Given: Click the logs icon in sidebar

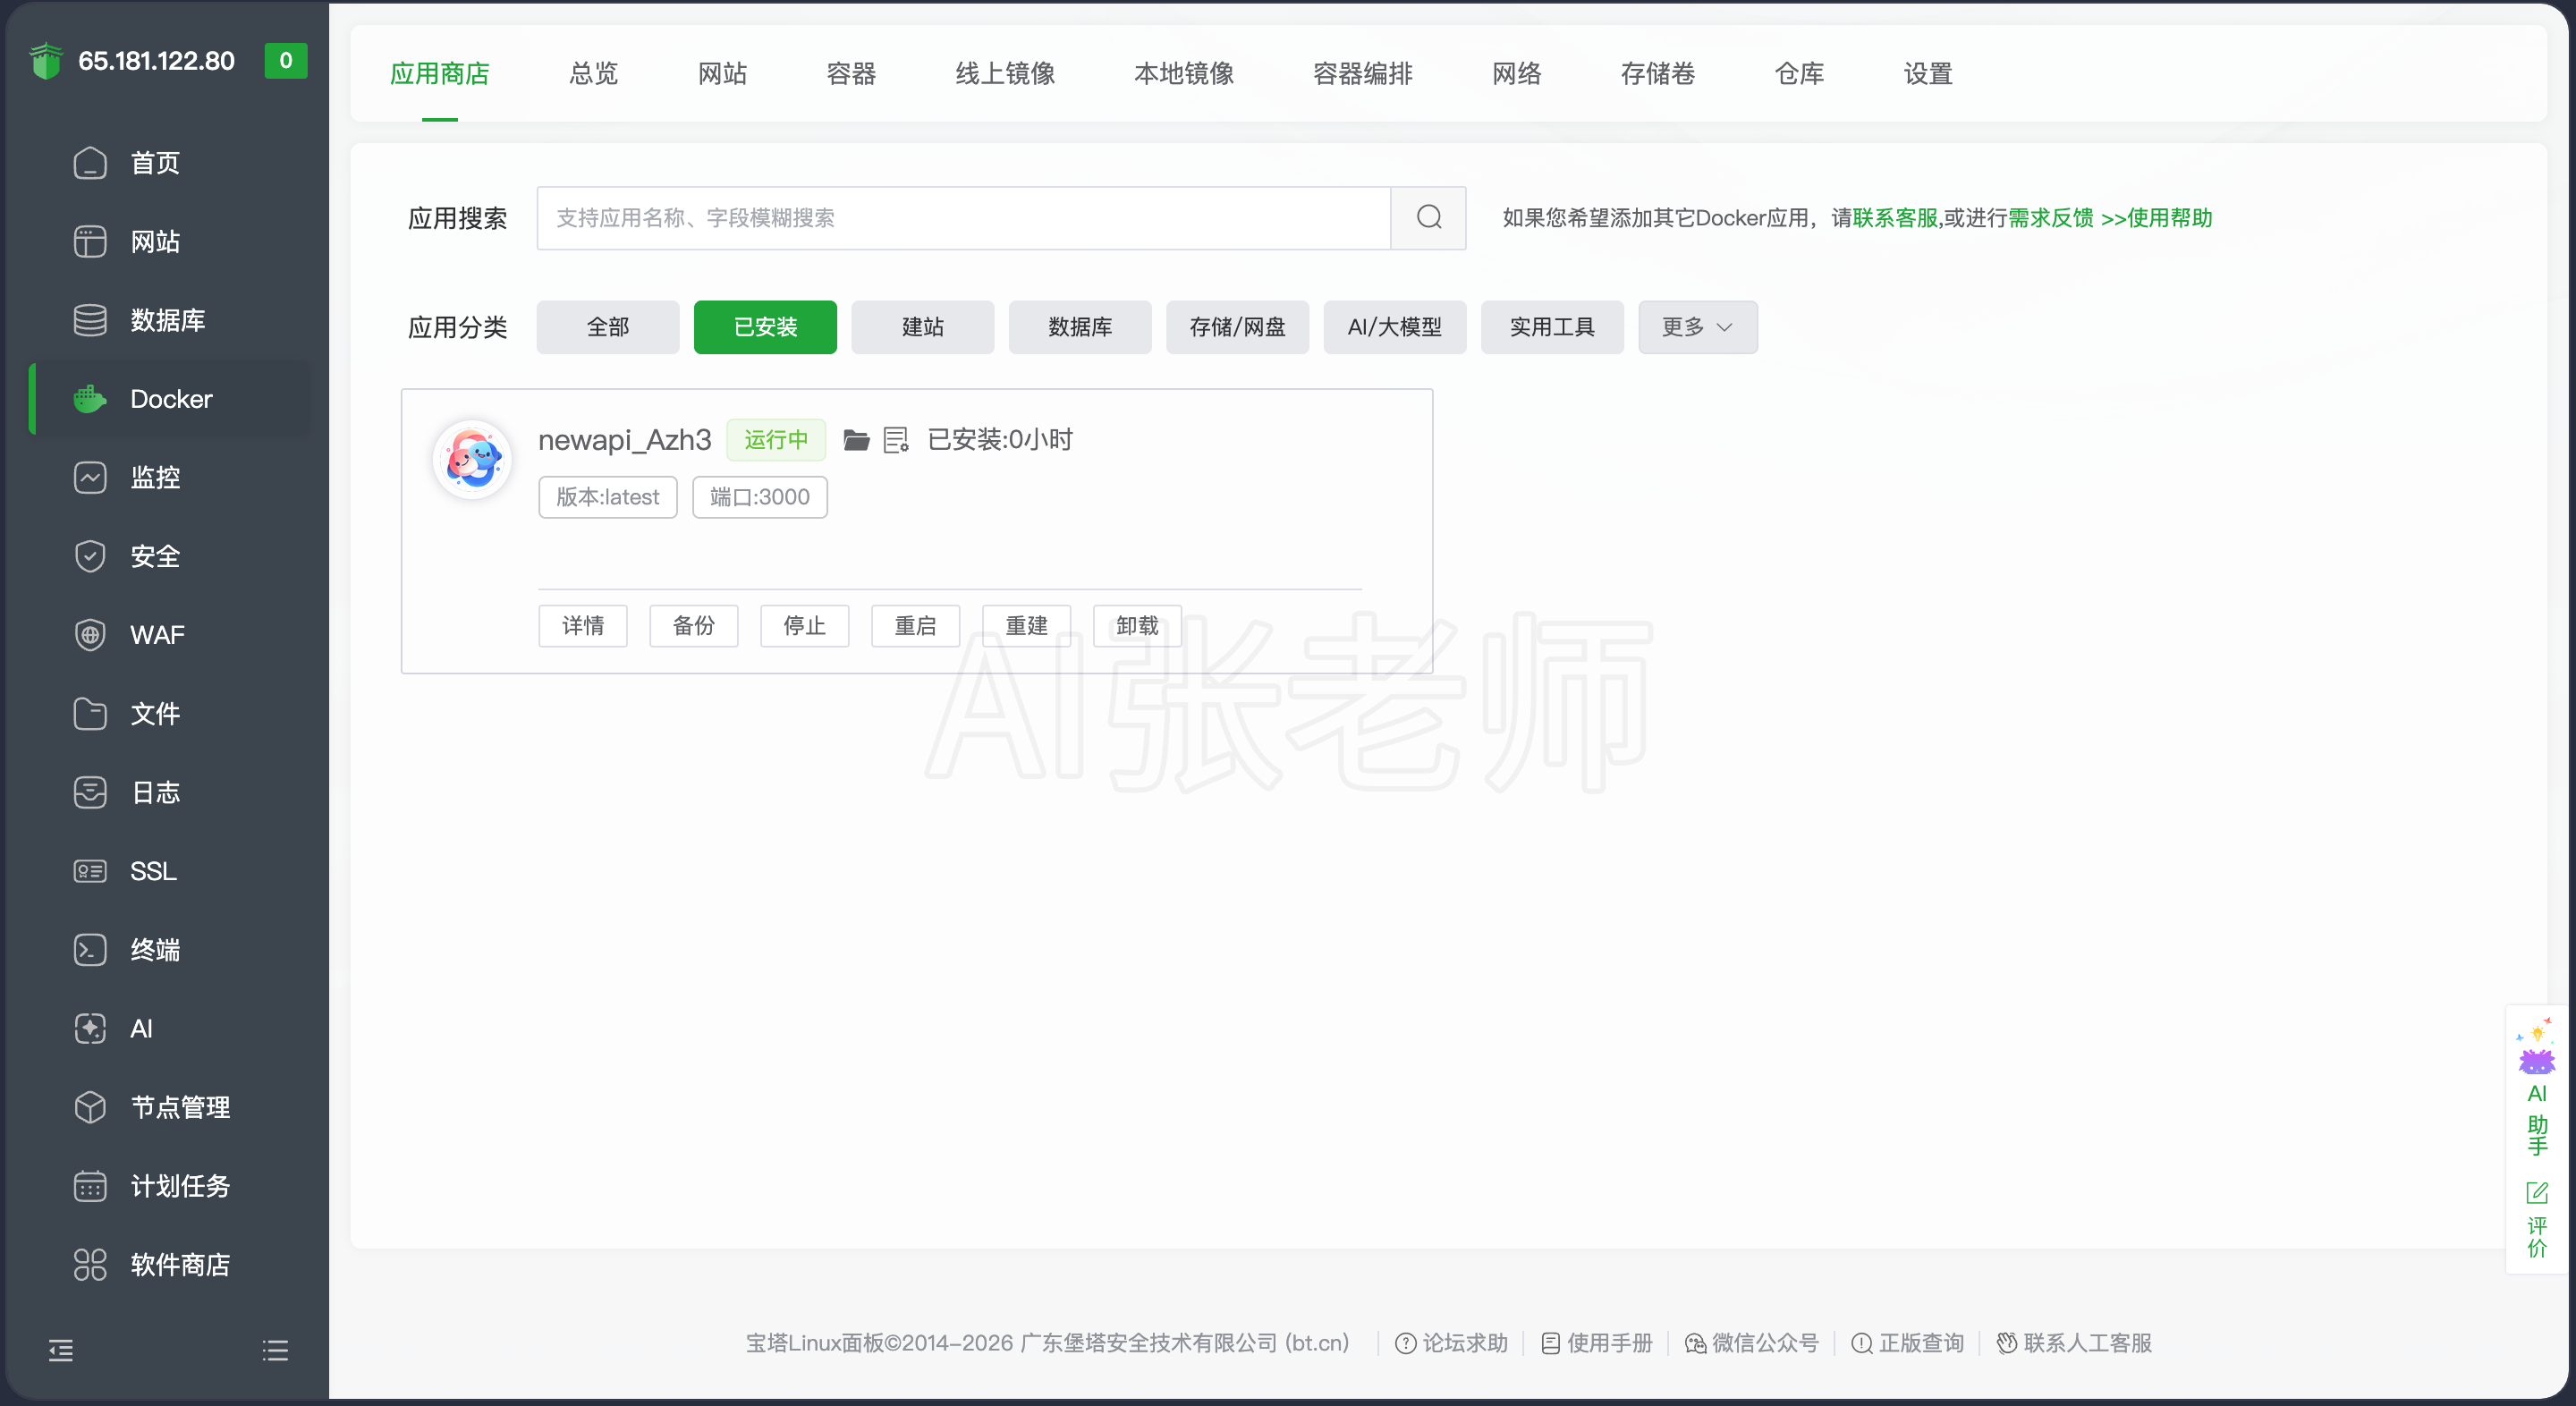Looking at the screenshot, I should point(90,792).
